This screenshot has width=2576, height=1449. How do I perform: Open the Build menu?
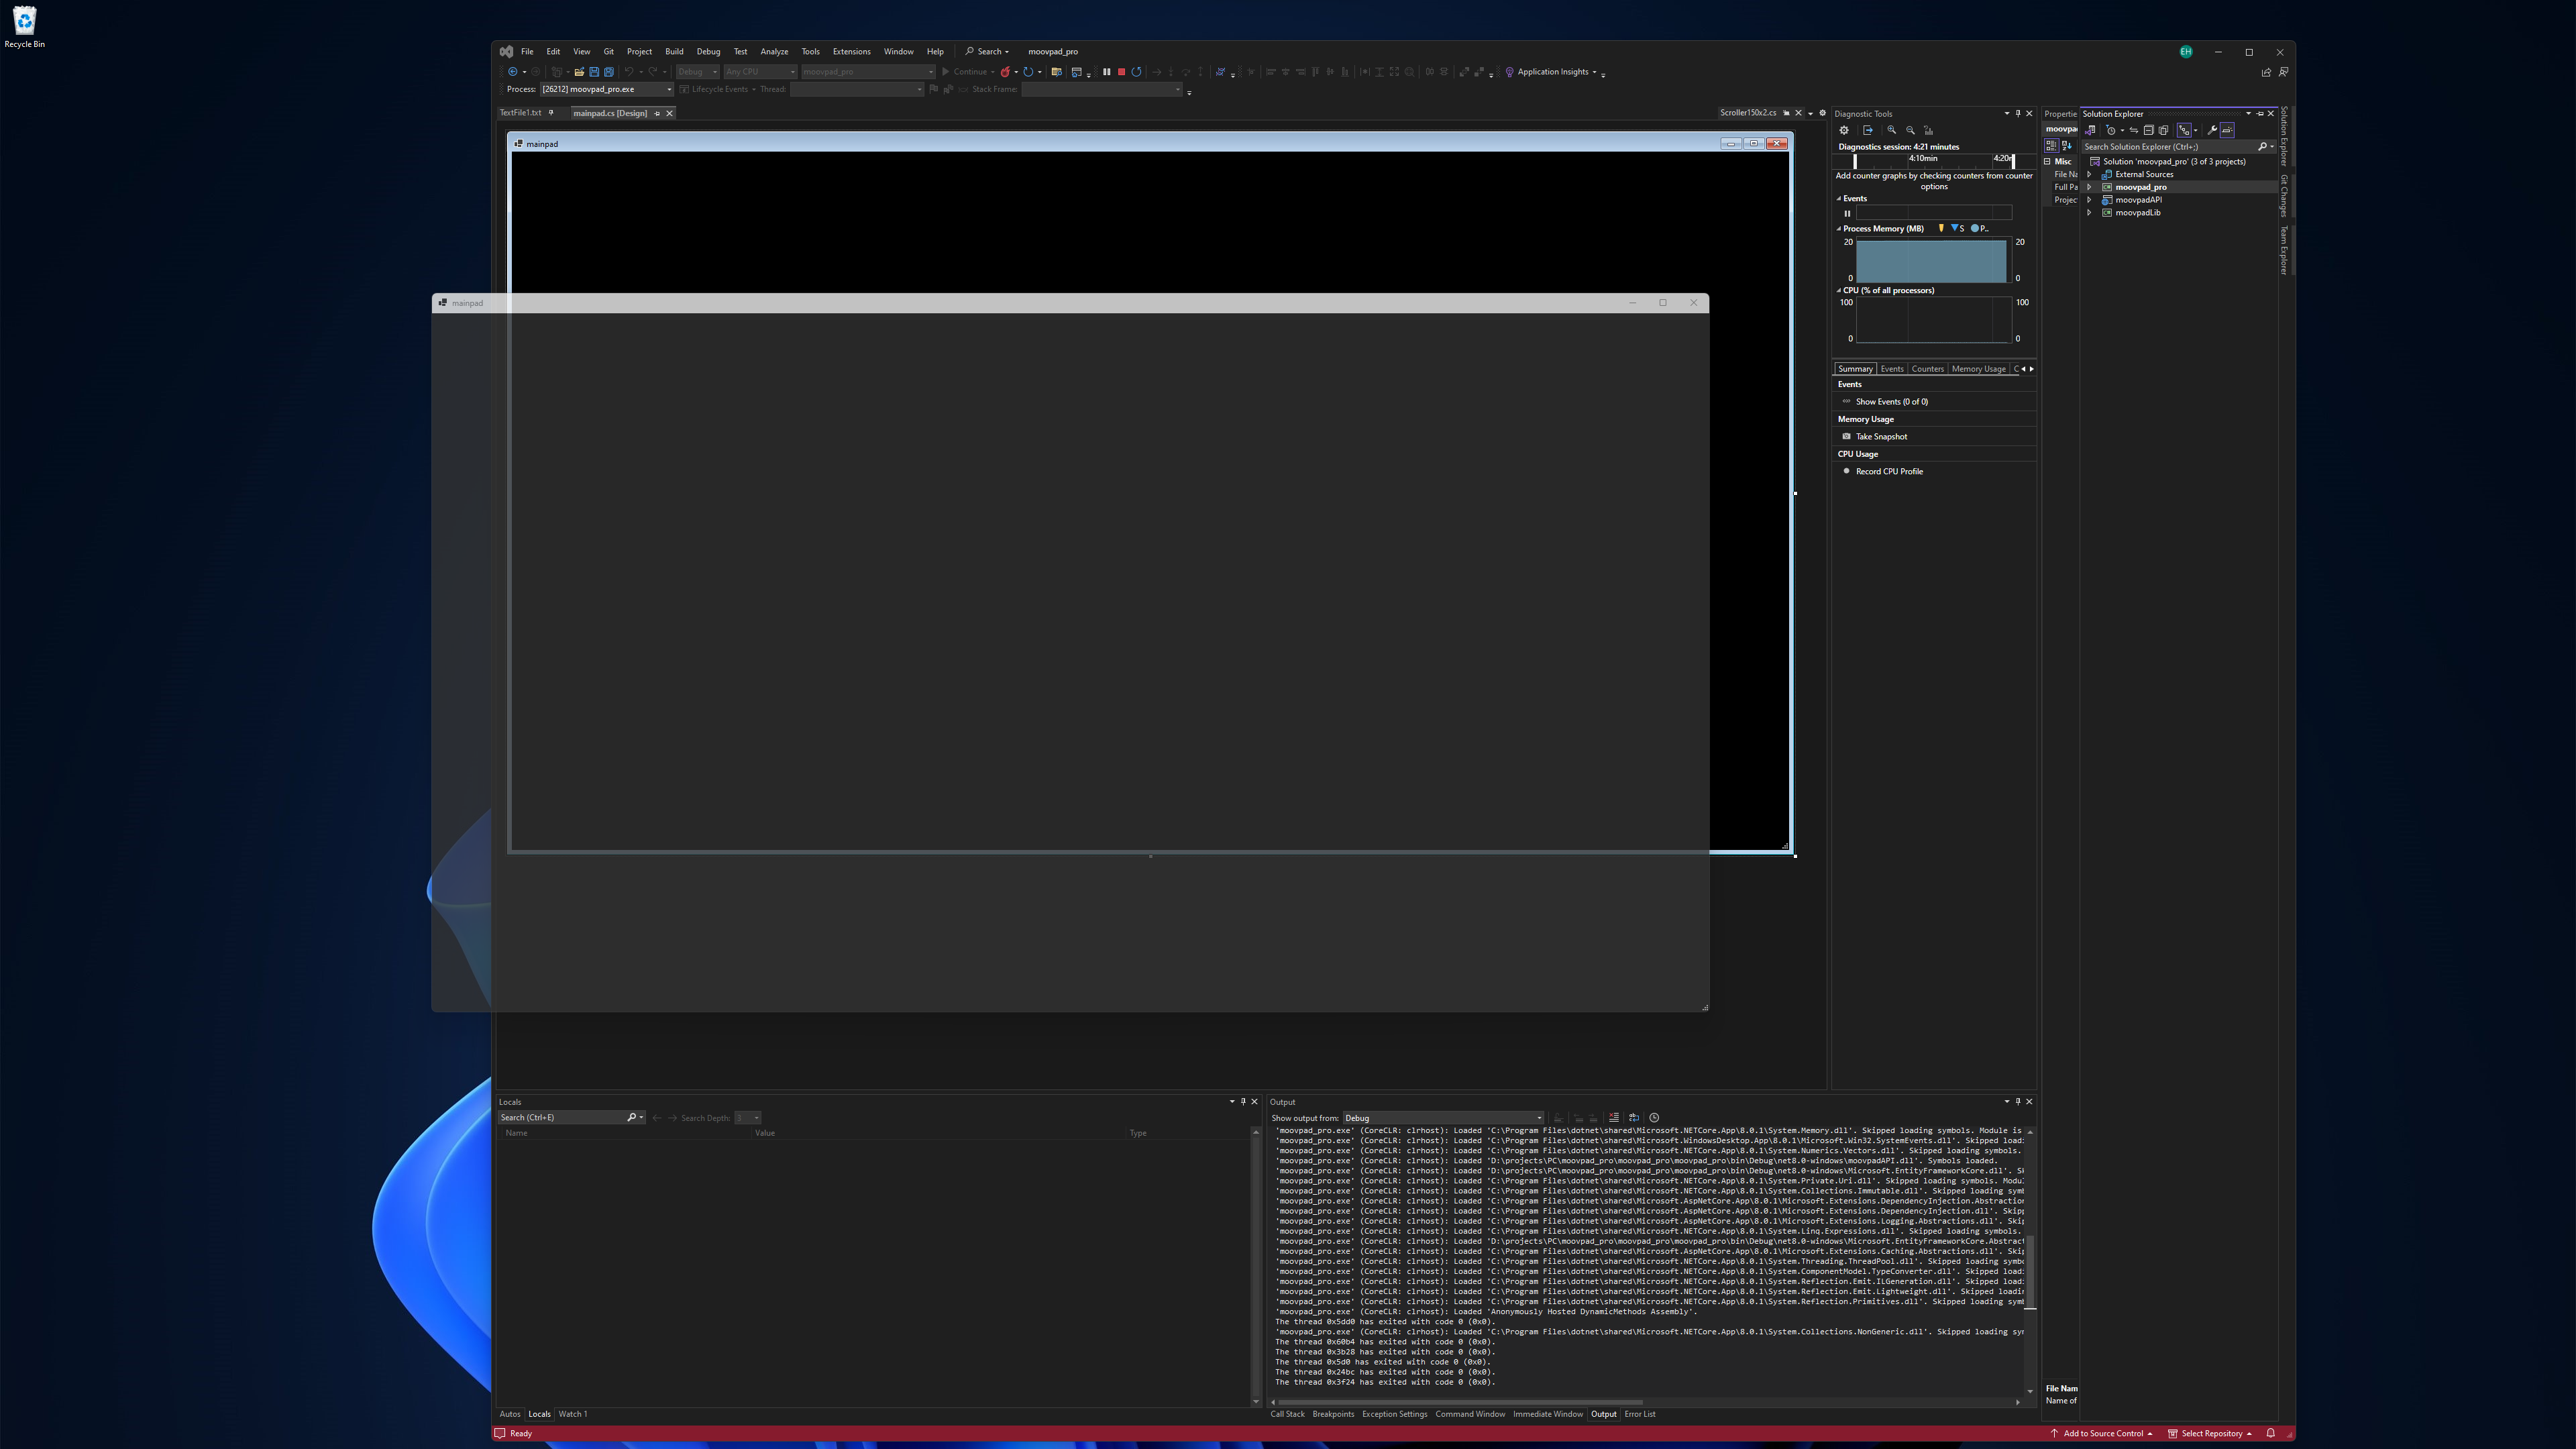tap(674, 52)
